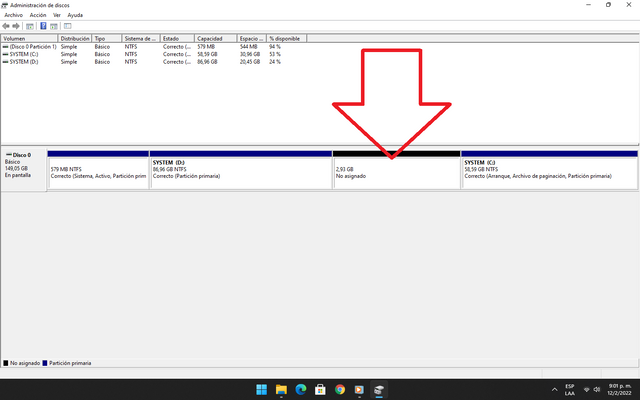Screen dimensions: 640x400
Task: Click the 544 MB free space cell
Action: point(249,47)
